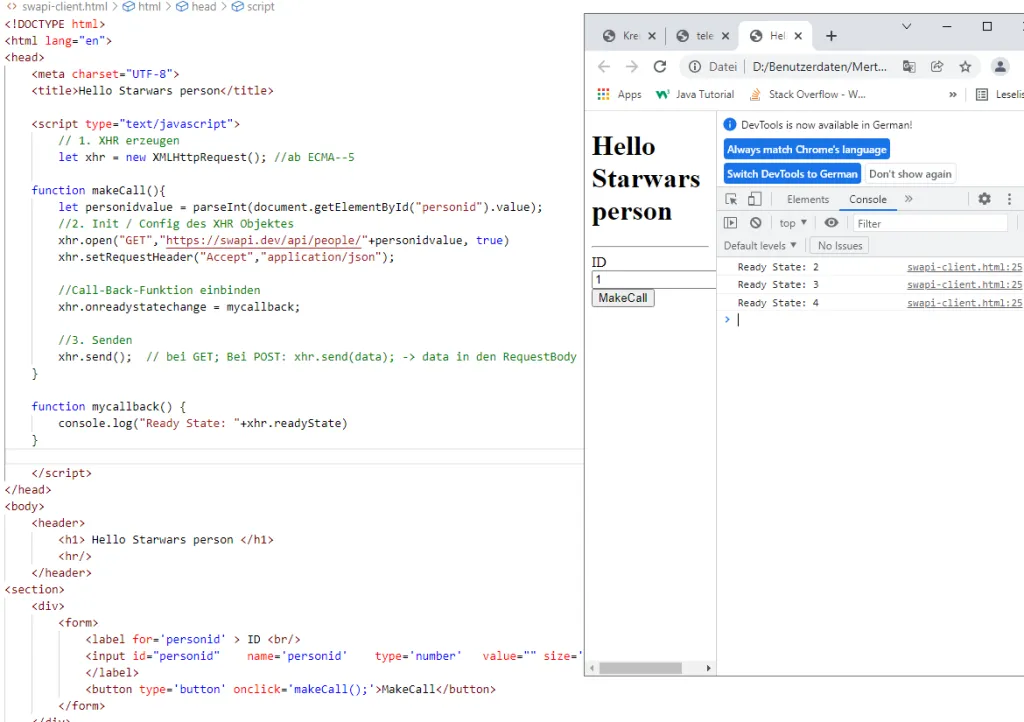This screenshot has height=722, width=1024.
Task: Click 'DevTools is now available in German!' text
Action: tap(826, 125)
